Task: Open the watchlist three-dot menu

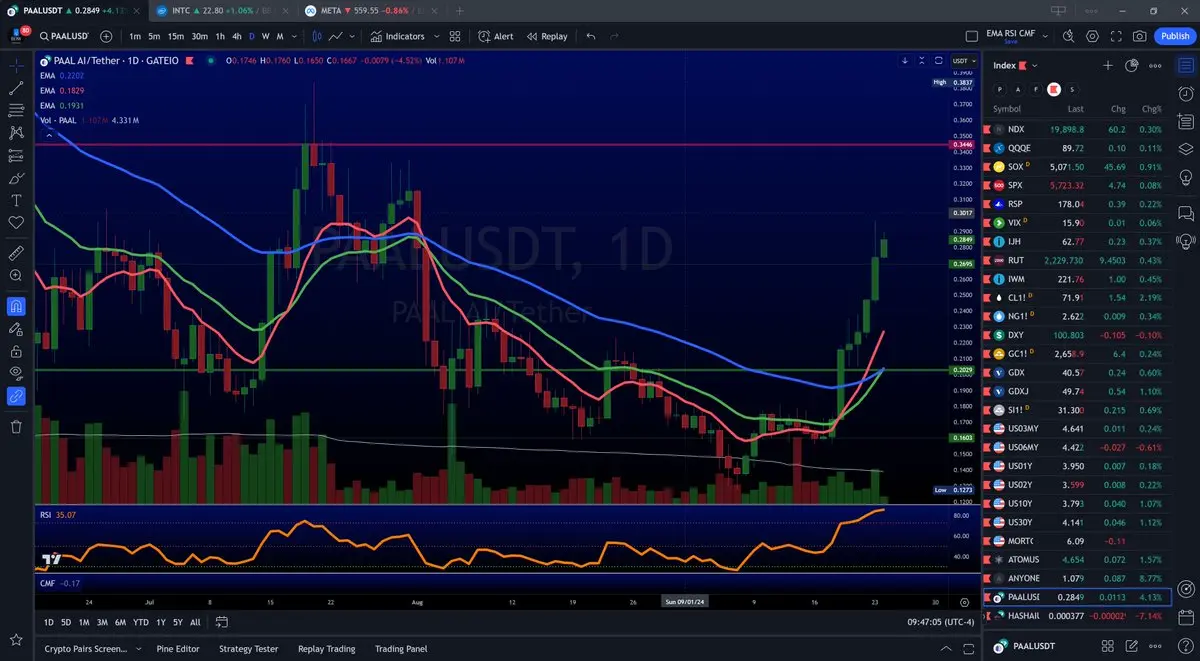Action: click(x=1155, y=65)
